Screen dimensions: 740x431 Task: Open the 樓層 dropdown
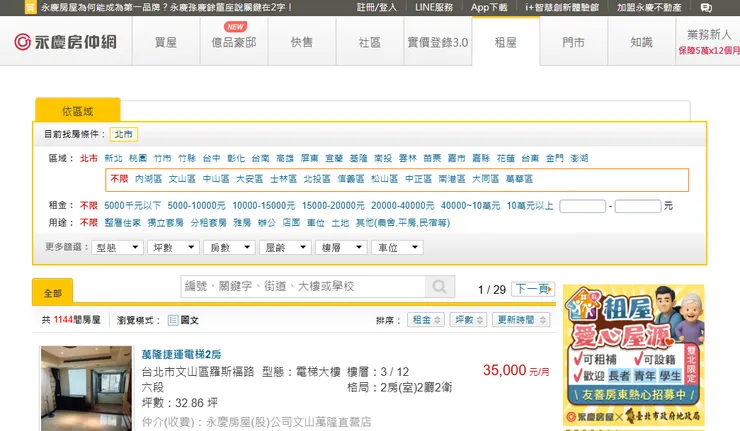(x=341, y=247)
